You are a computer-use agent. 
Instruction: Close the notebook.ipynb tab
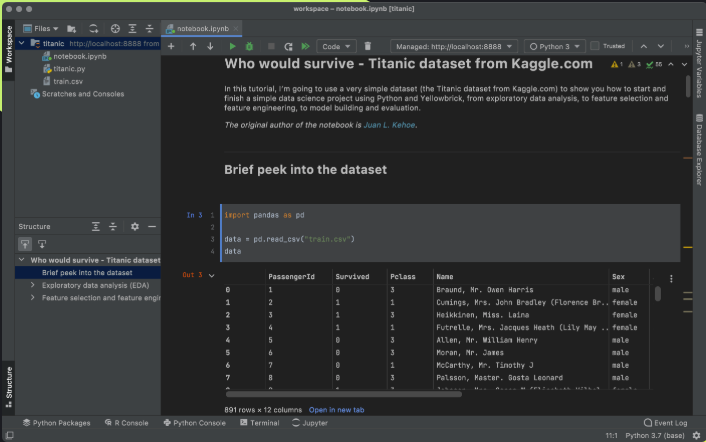(x=235, y=28)
